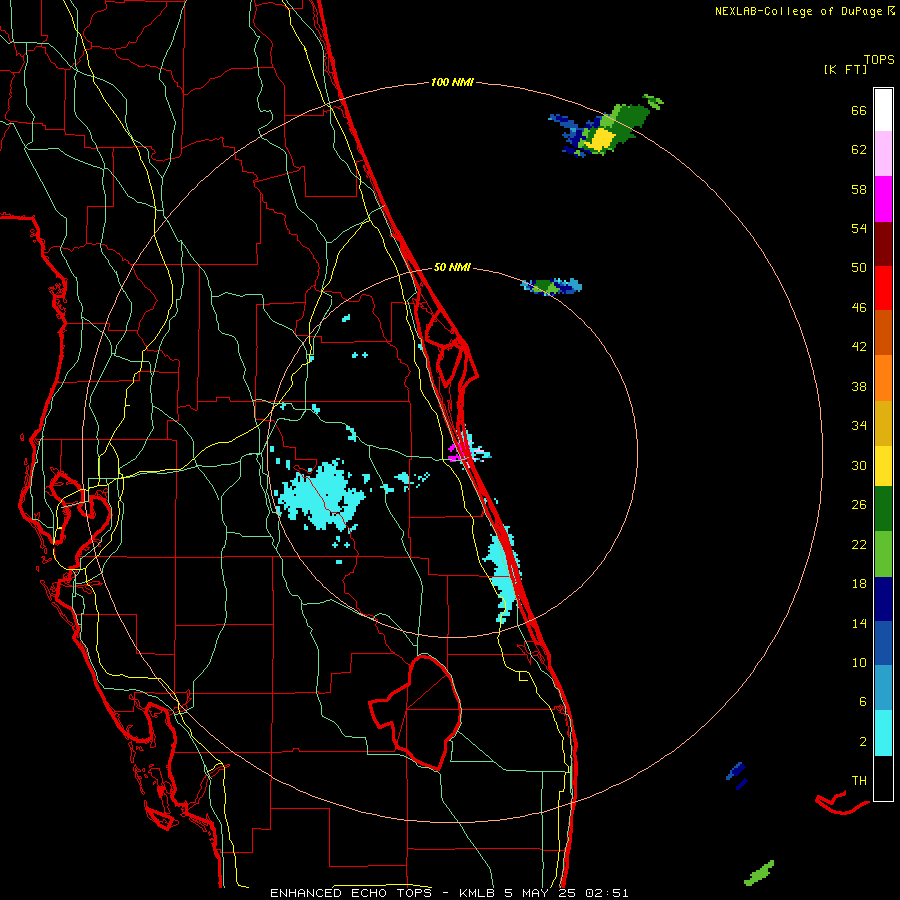Pick the dark green legend swatch
Image resolution: width=900 pixels, height=900 pixels.
[883, 509]
